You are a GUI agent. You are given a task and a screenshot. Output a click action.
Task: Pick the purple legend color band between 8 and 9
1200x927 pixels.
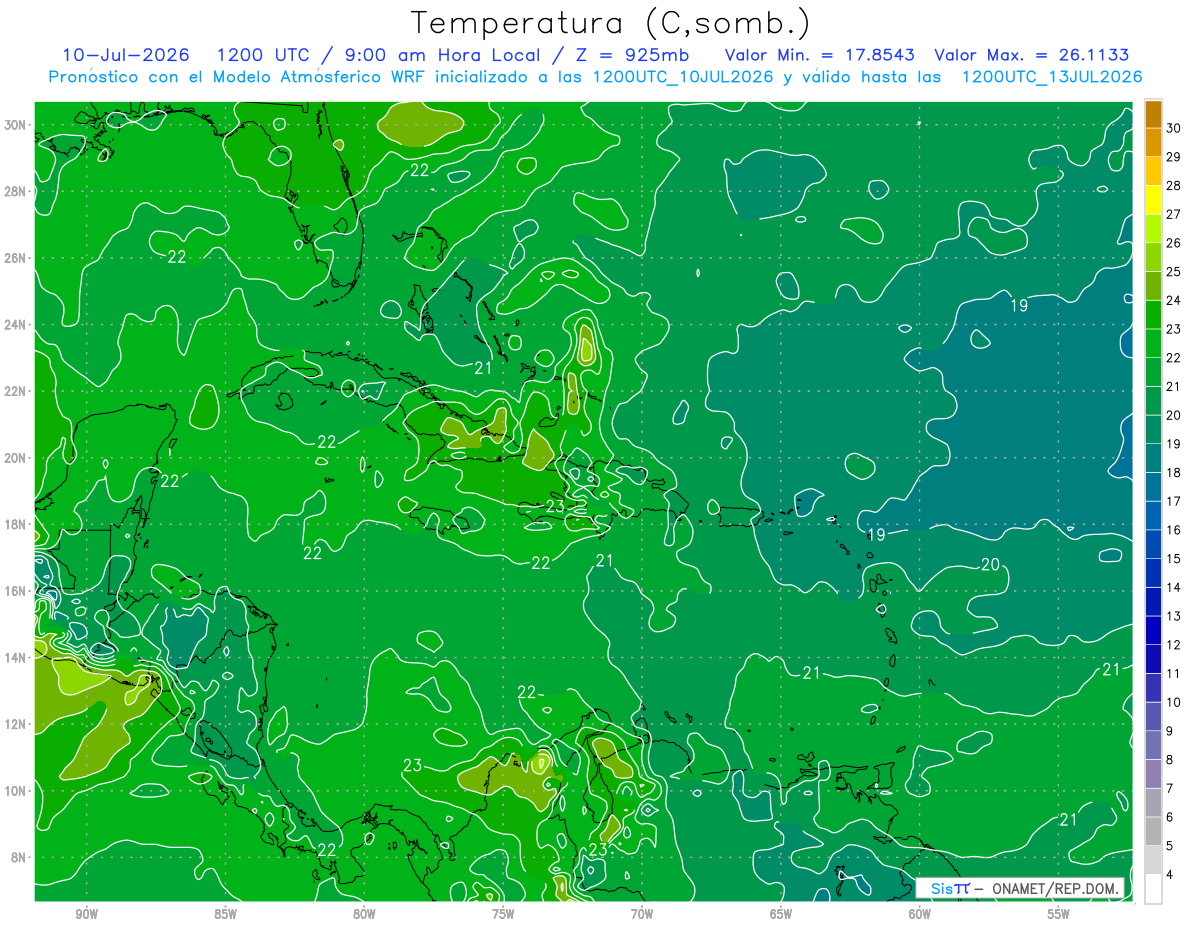coord(1153,745)
